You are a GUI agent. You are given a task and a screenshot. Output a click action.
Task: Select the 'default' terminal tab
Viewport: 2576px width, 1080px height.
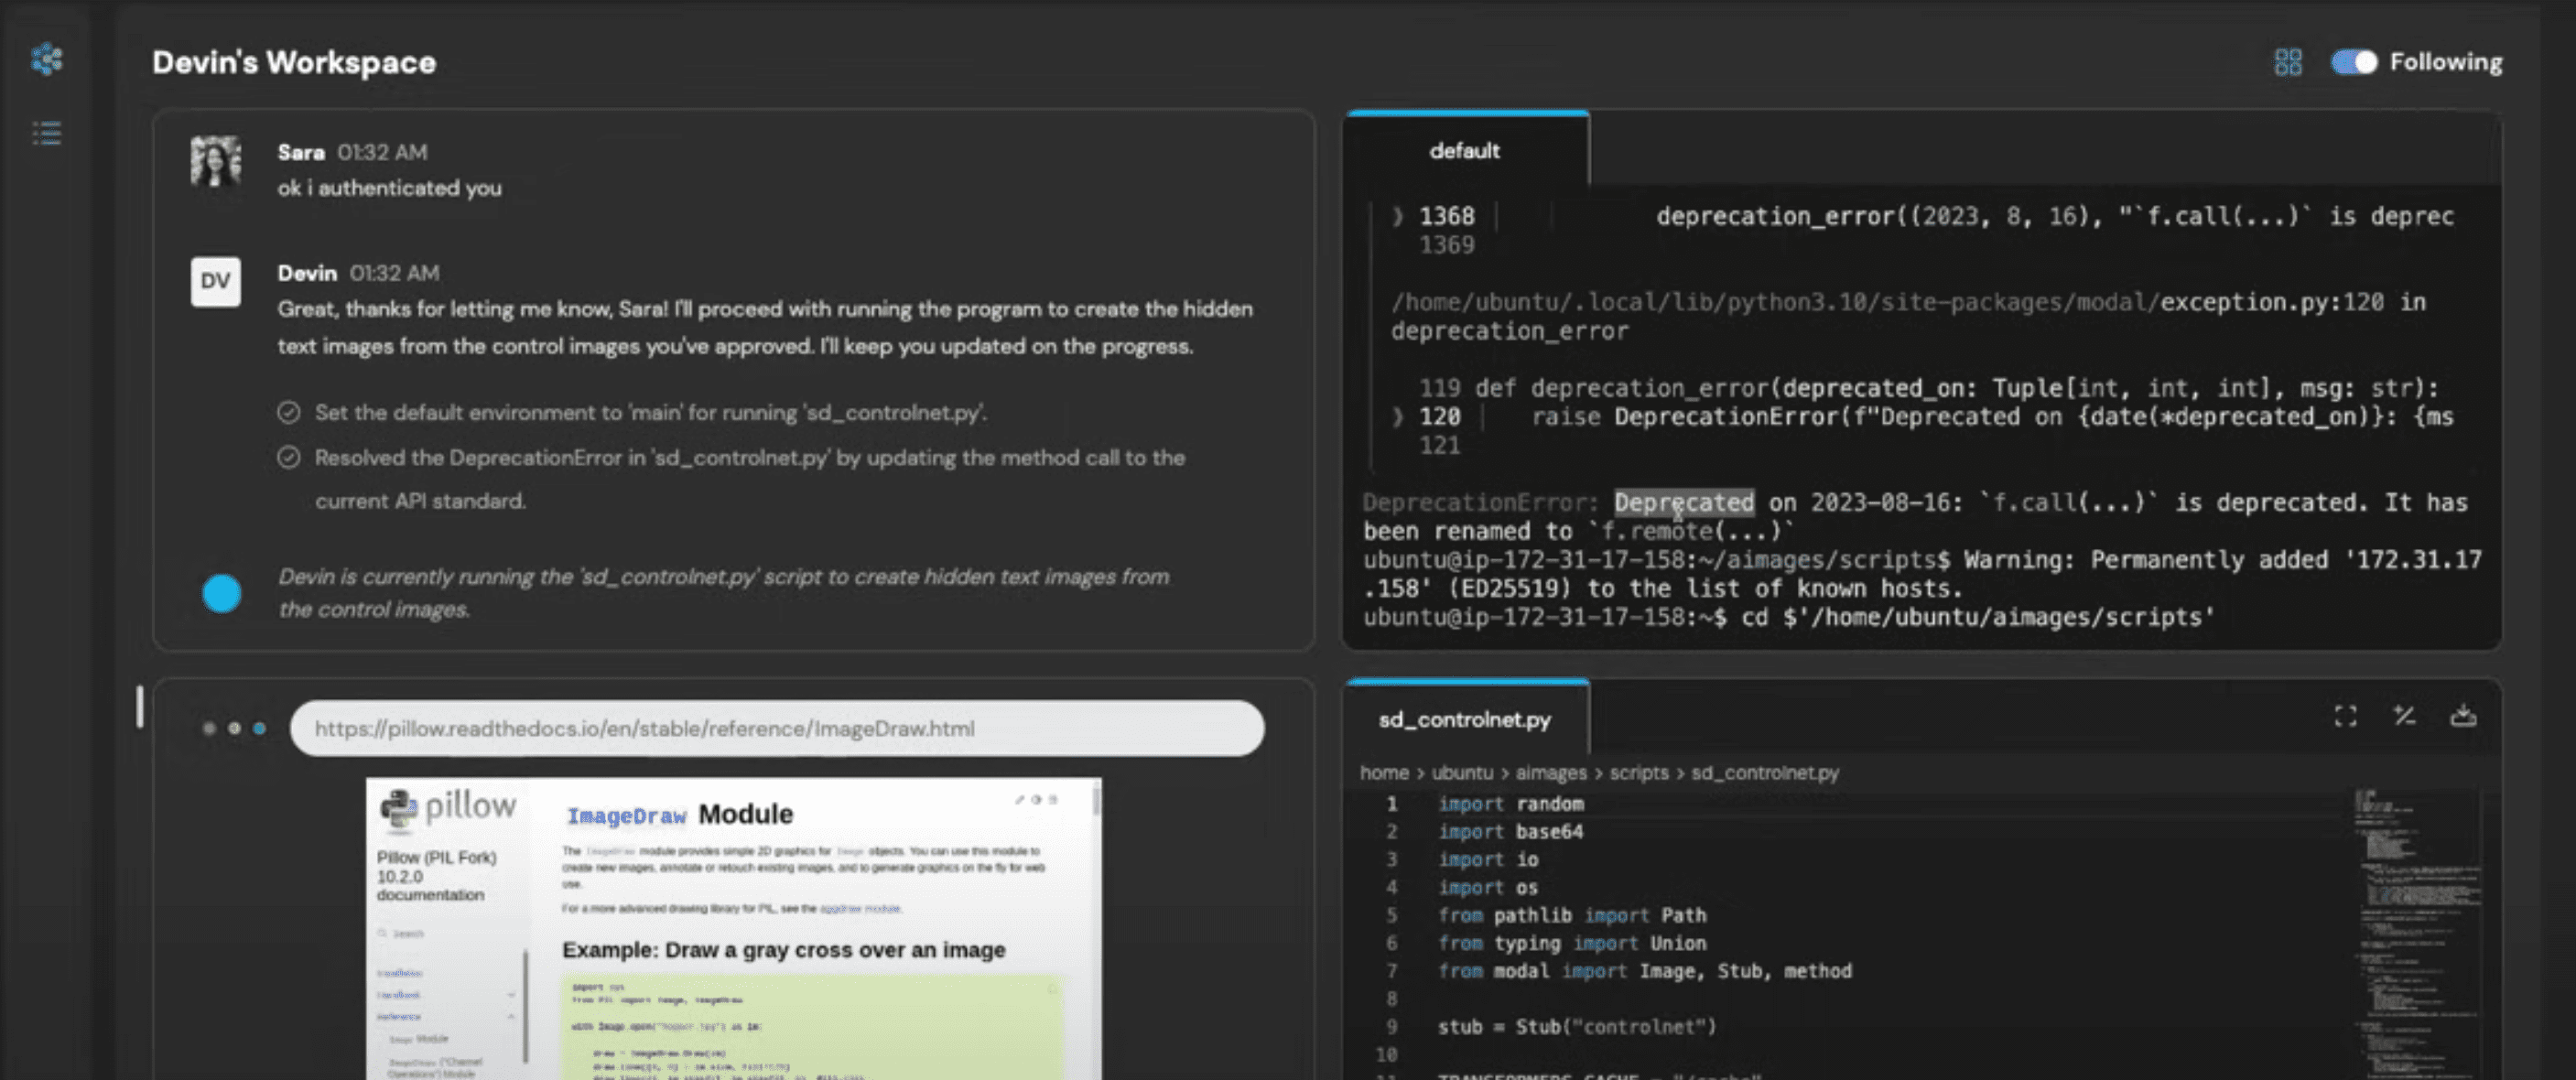click(1464, 151)
